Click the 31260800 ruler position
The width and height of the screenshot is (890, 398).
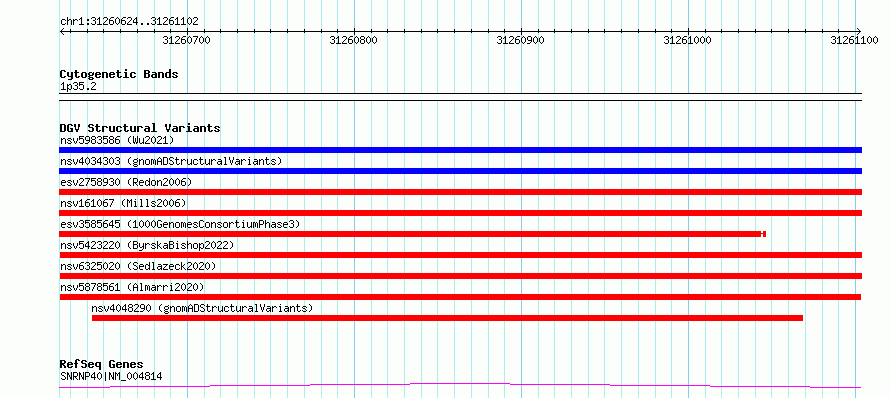coord(353,40)
